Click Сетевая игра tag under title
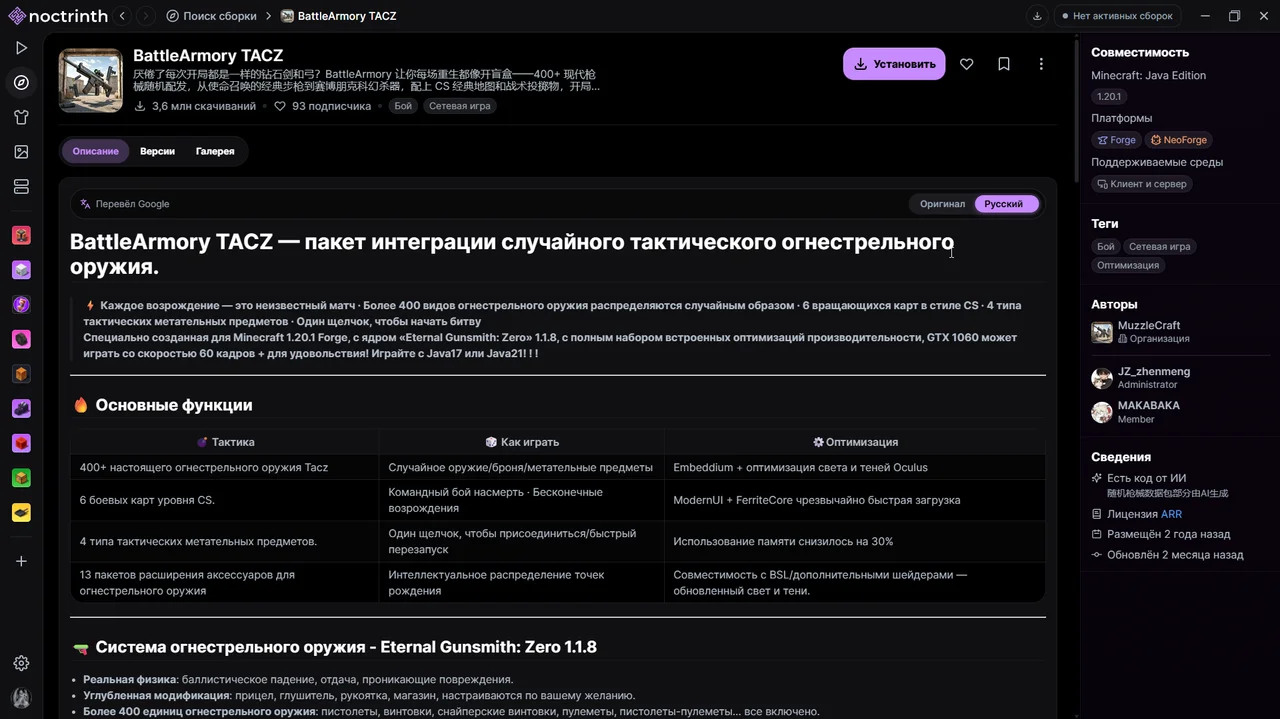1280x719 pixels. (x=459, y=106)
